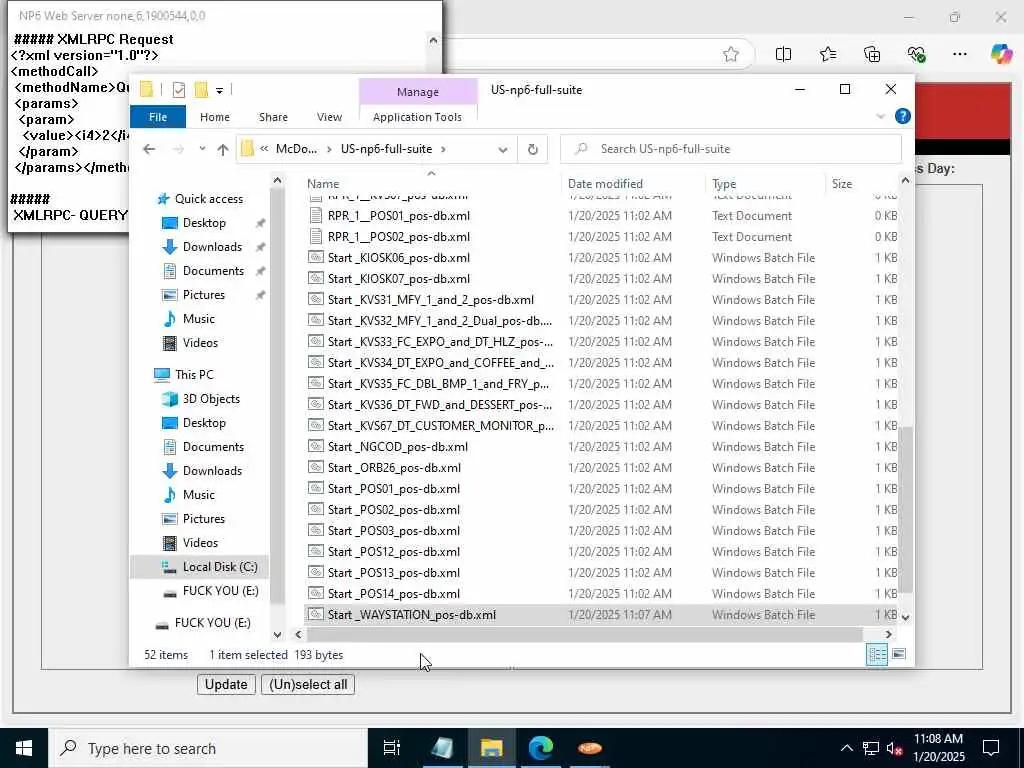Image resolution: width=1024 pixels, height=768 pixels.
Task: Open Microsoft Edge from taskbar
Action: [540, 748]
